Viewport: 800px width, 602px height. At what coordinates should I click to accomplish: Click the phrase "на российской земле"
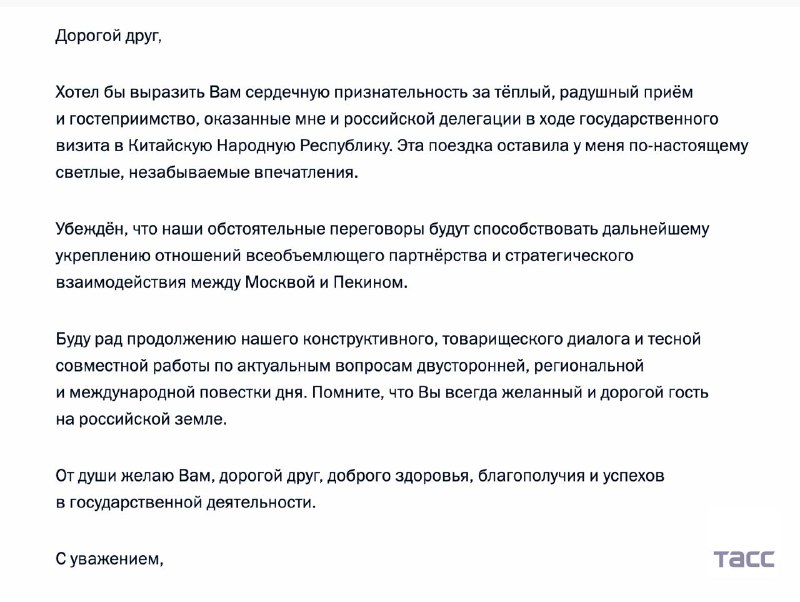(141, 420)
